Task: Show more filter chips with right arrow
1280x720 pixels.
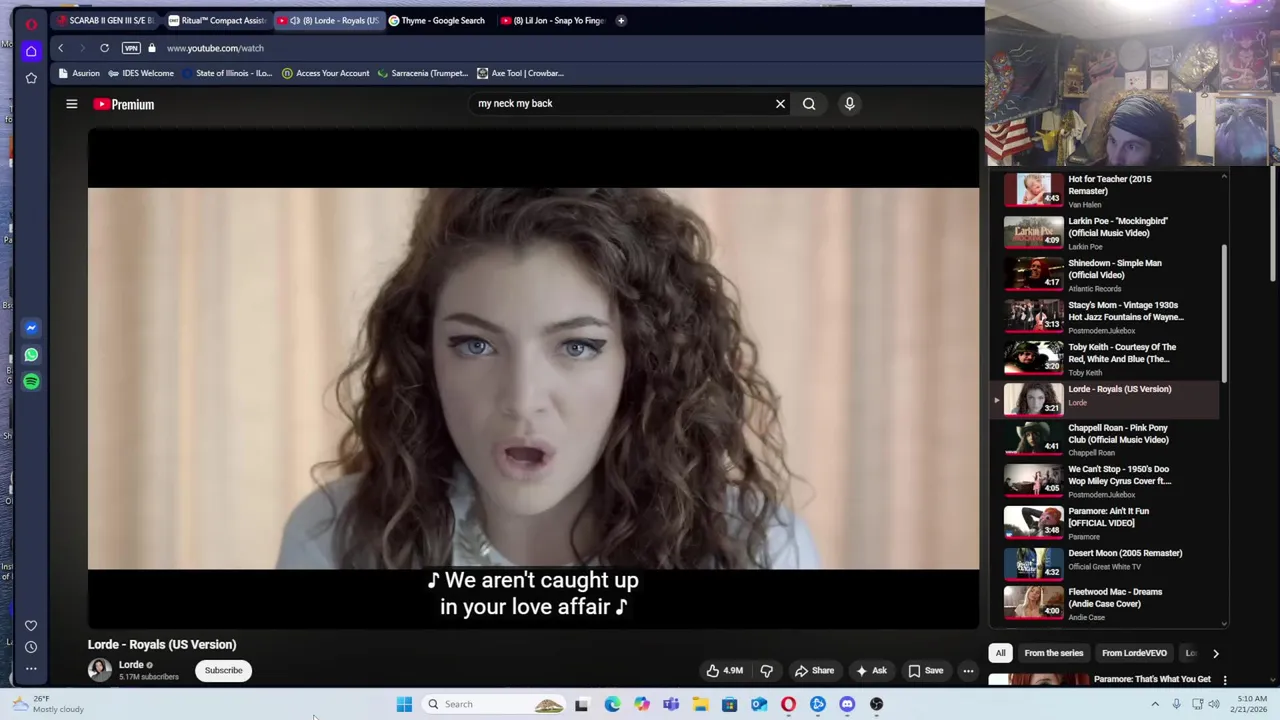Action: [x=1215, y=653]
